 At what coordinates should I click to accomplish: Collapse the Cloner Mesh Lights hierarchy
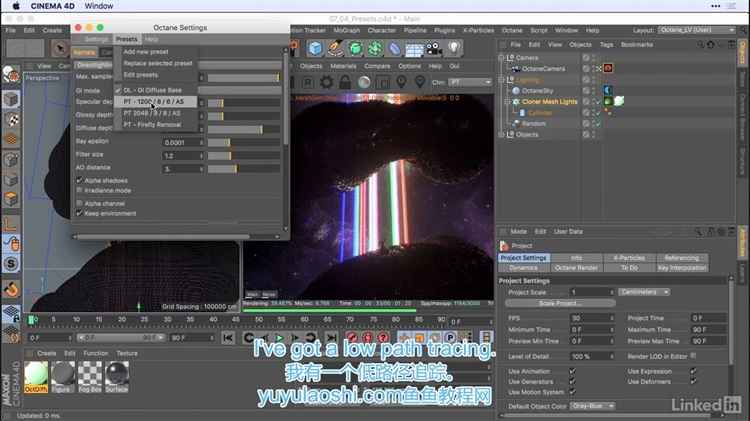tap(508, 101)
